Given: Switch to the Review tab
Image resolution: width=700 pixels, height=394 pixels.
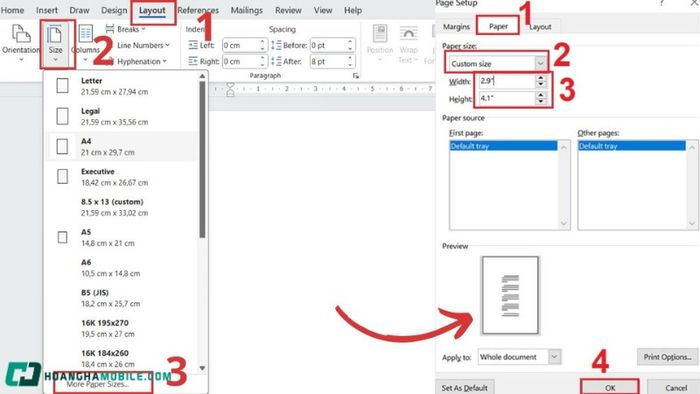Looking at the screenshot, I should point(288,10).
